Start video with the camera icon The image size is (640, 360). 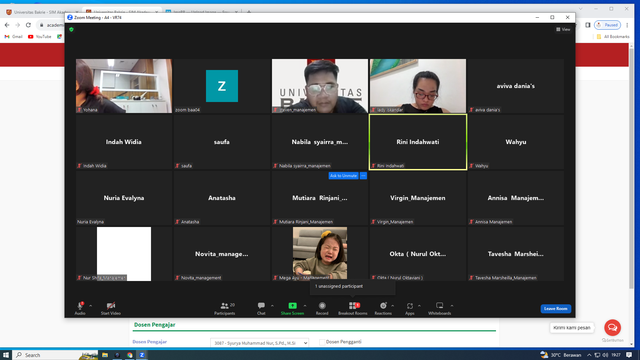click(111, 306)
